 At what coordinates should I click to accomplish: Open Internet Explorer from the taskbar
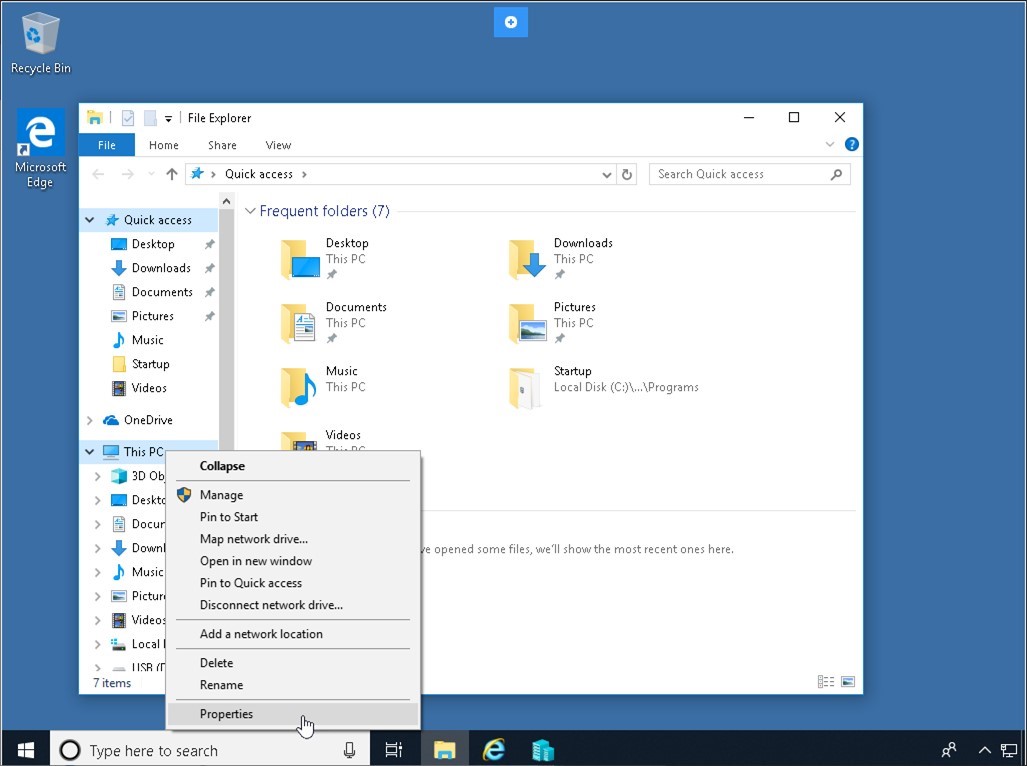point(494,750)
